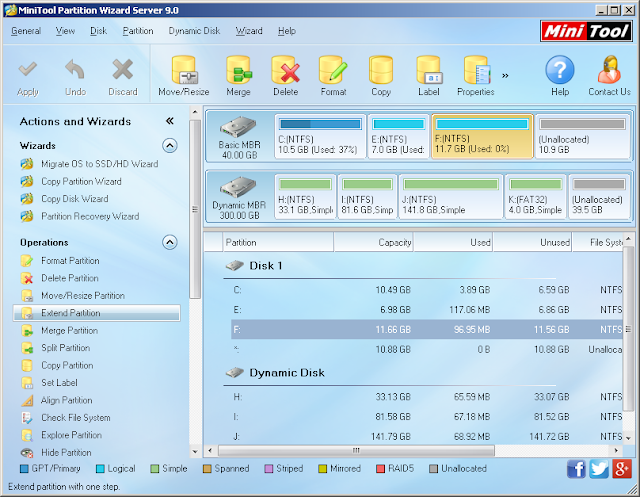This screenshot has height=497, width=640.
Task: Click the Discard X toolbar icon
Action: pos(123,69)
